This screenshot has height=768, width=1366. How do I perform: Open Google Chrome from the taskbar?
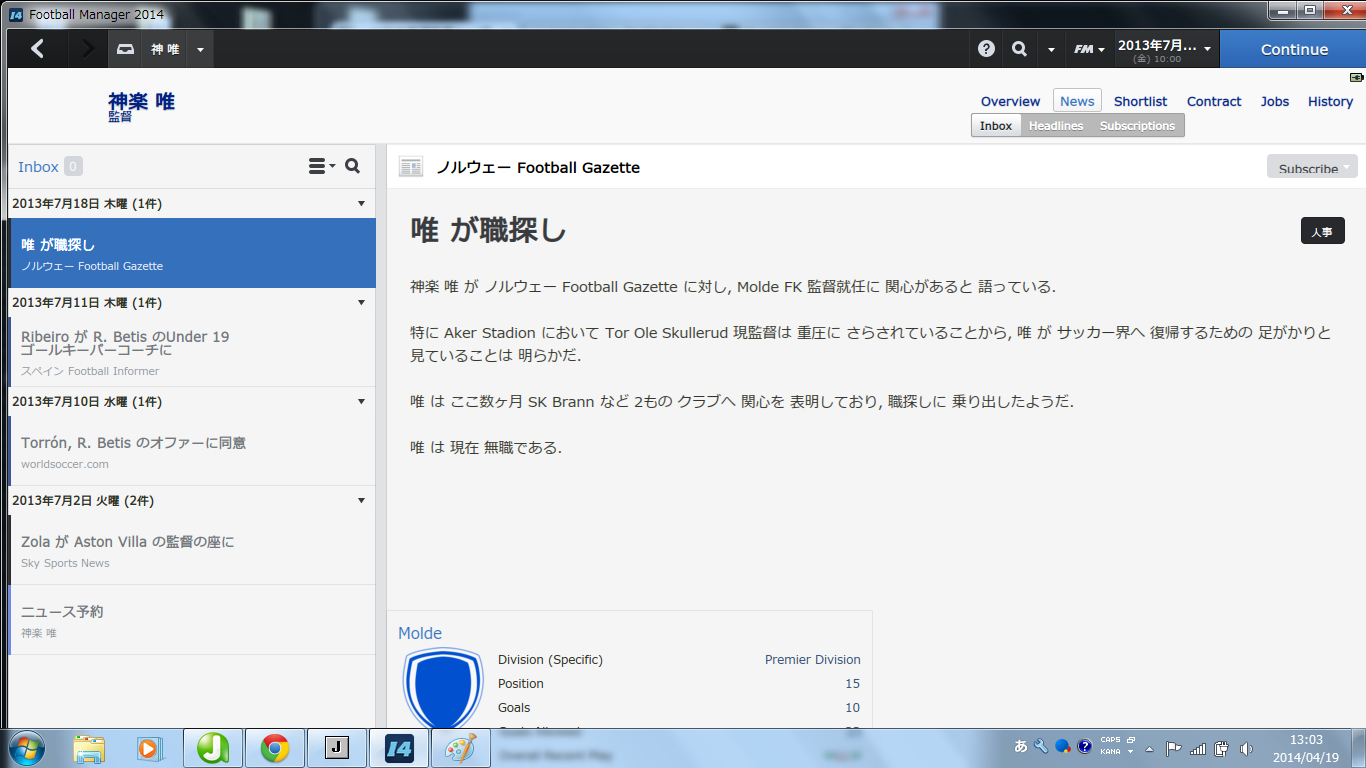(x=274, y=747)
